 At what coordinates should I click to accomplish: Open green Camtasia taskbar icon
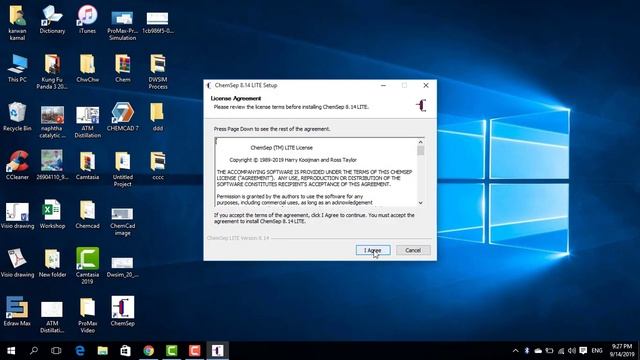click(171, 351)
